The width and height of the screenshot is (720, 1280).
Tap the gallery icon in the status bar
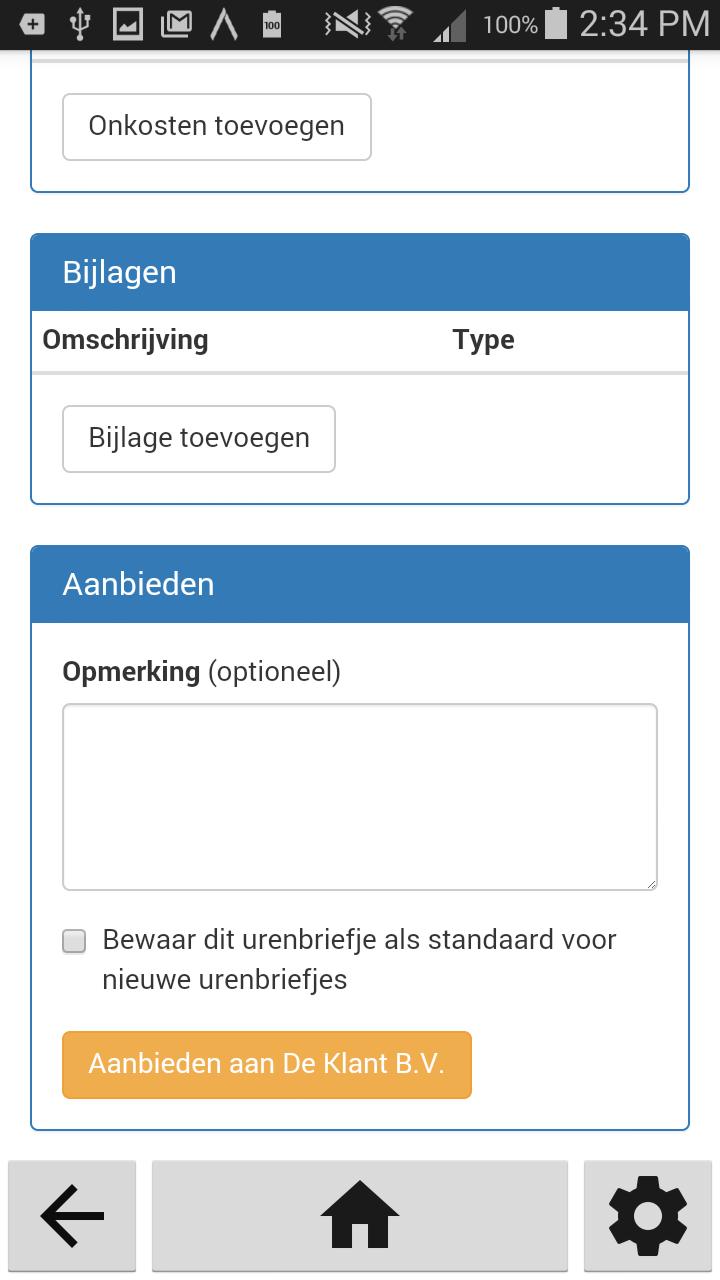(x=128, y=22)
